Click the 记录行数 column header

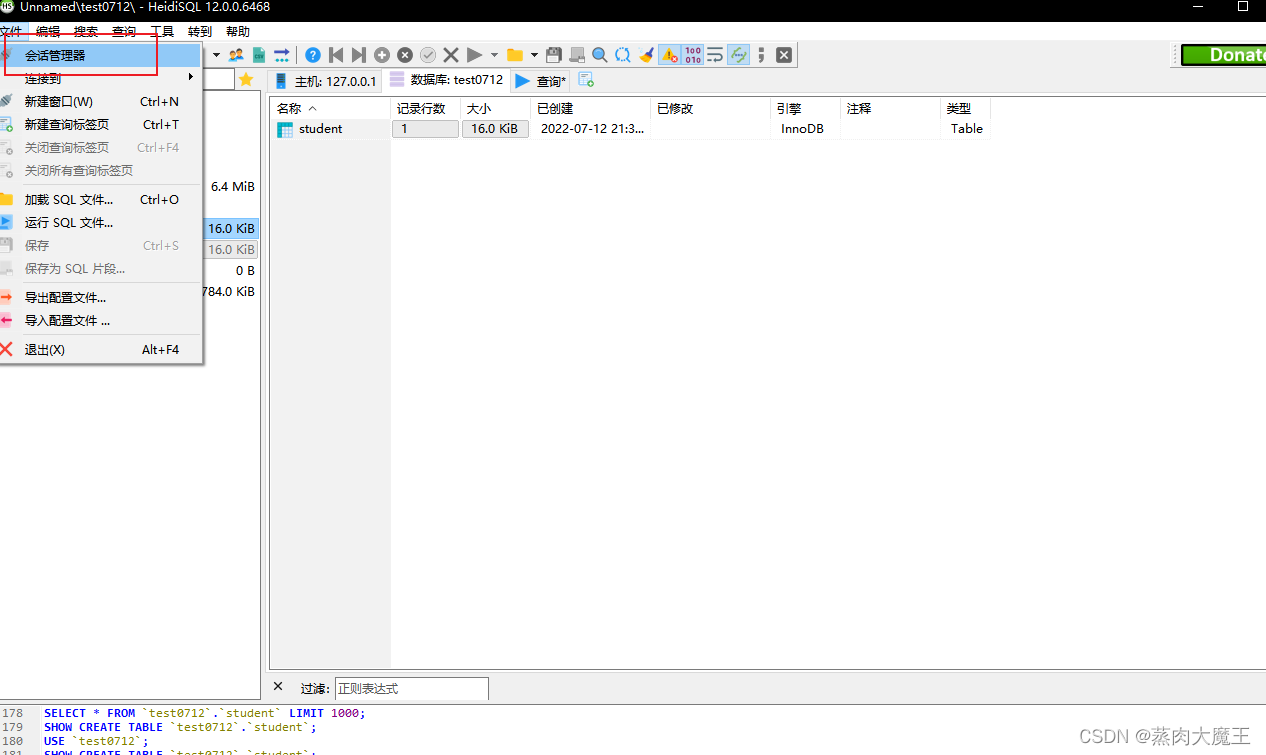click(x=425, y=108)
